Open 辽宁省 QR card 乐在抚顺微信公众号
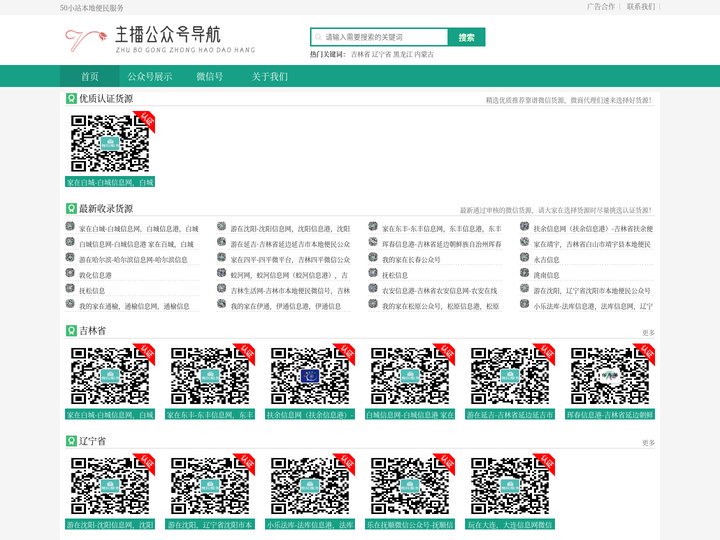This screenshot has width=720, height=540. 410,491
